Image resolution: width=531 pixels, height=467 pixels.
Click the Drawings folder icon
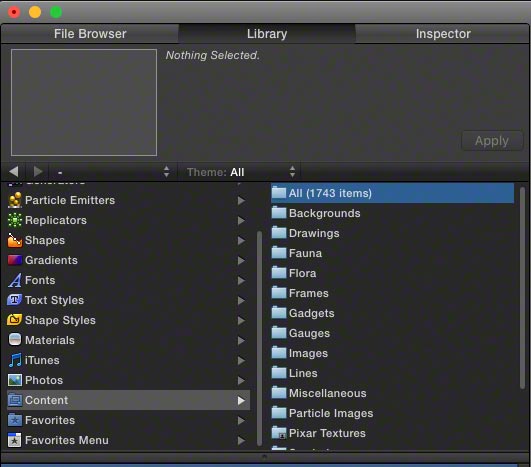pyautogui.click(x=279, y=233)
